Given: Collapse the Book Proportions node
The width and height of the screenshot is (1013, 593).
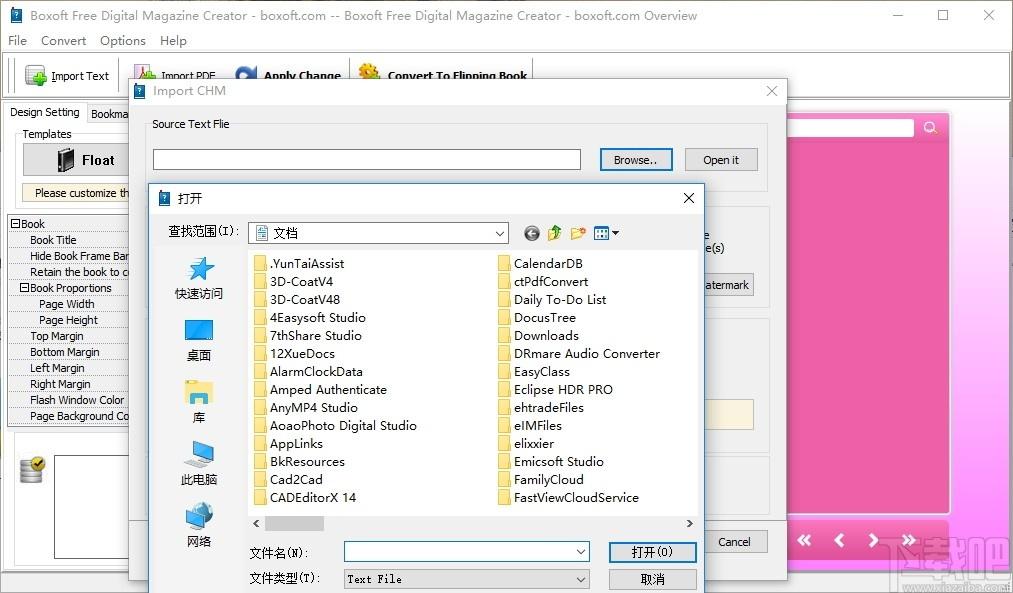Looking at the screenshot, I should click(x=24, y=287).
